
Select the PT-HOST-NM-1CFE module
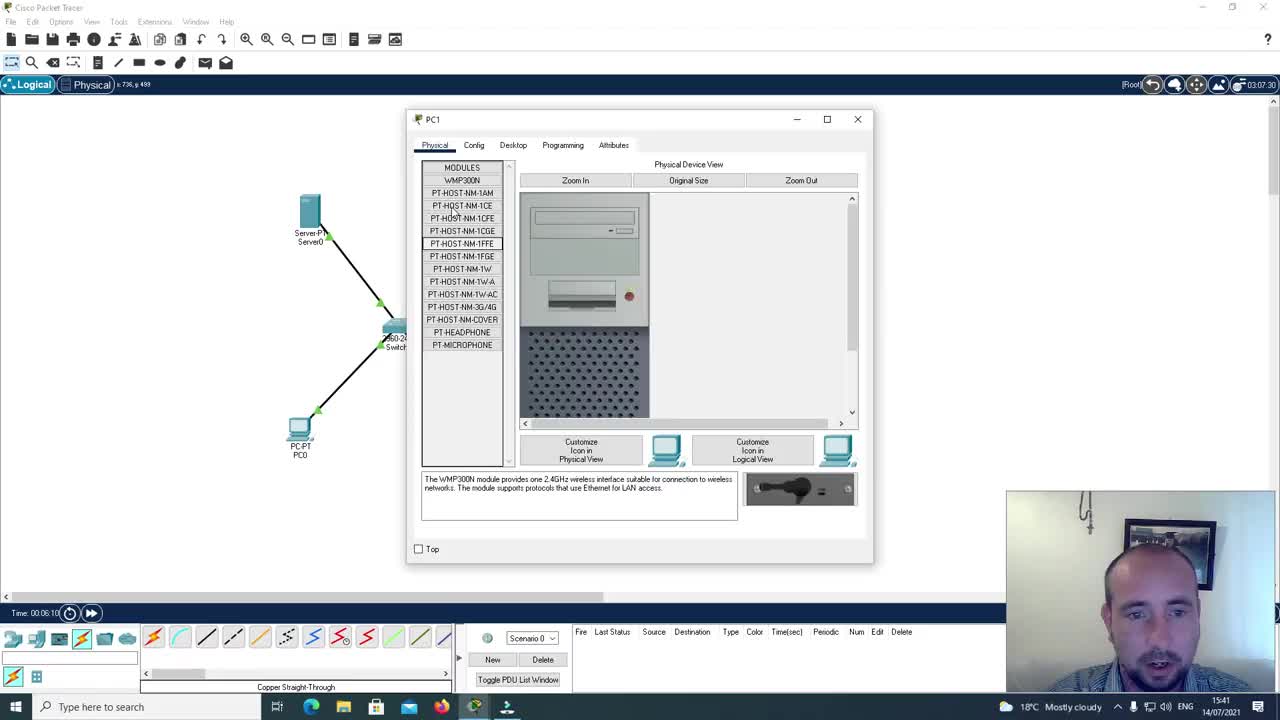[x=462, y=219]
